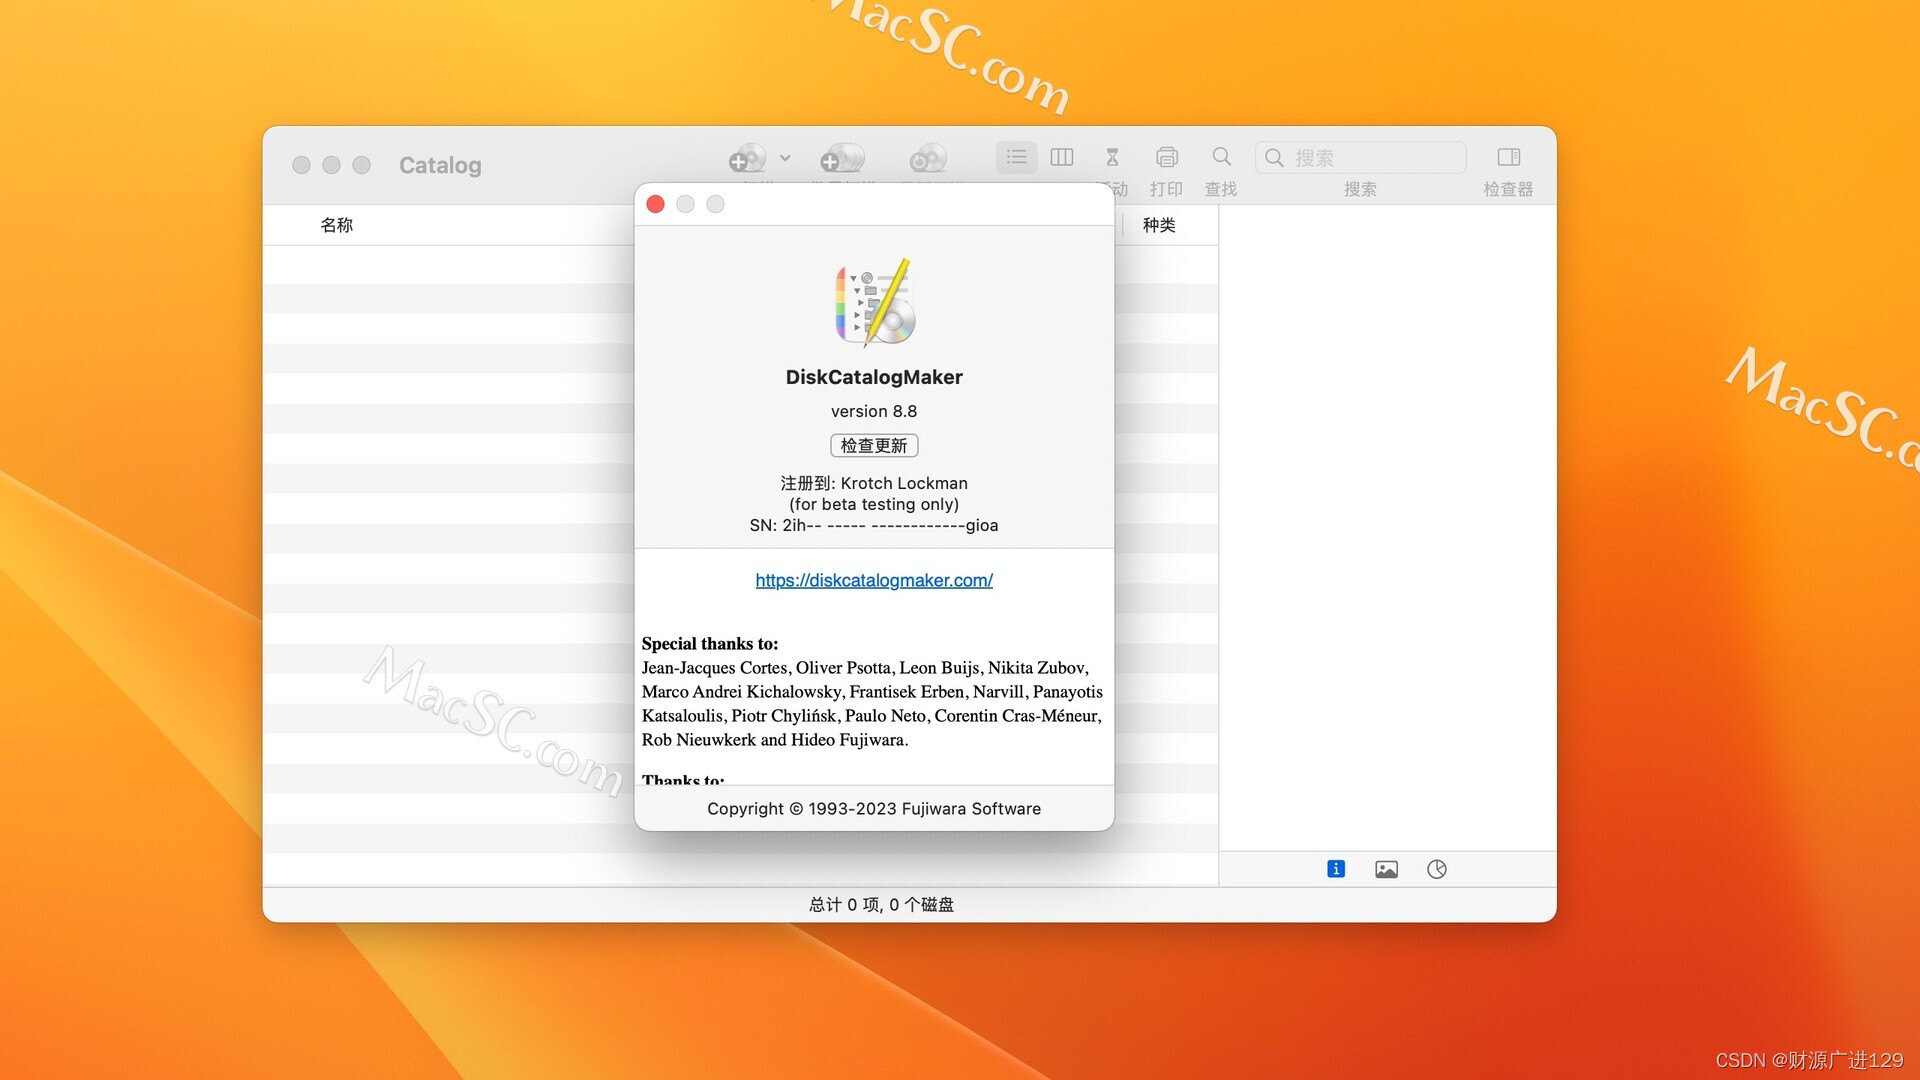Focus the Catalog search field

(x=1361, y=157)
